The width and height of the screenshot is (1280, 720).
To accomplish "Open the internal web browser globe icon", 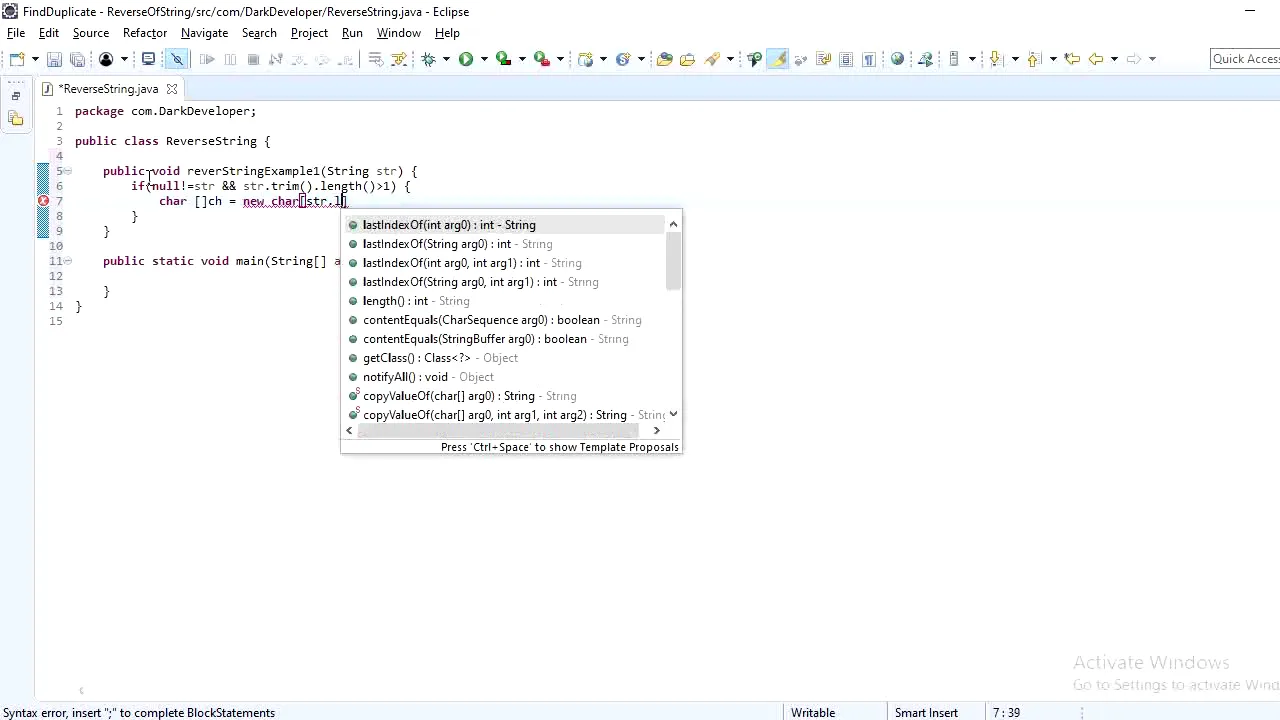I will click(897, 59).
